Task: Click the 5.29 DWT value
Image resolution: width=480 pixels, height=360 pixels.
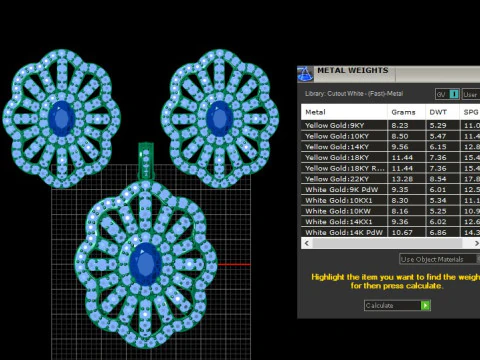Action: coord(438,126)
